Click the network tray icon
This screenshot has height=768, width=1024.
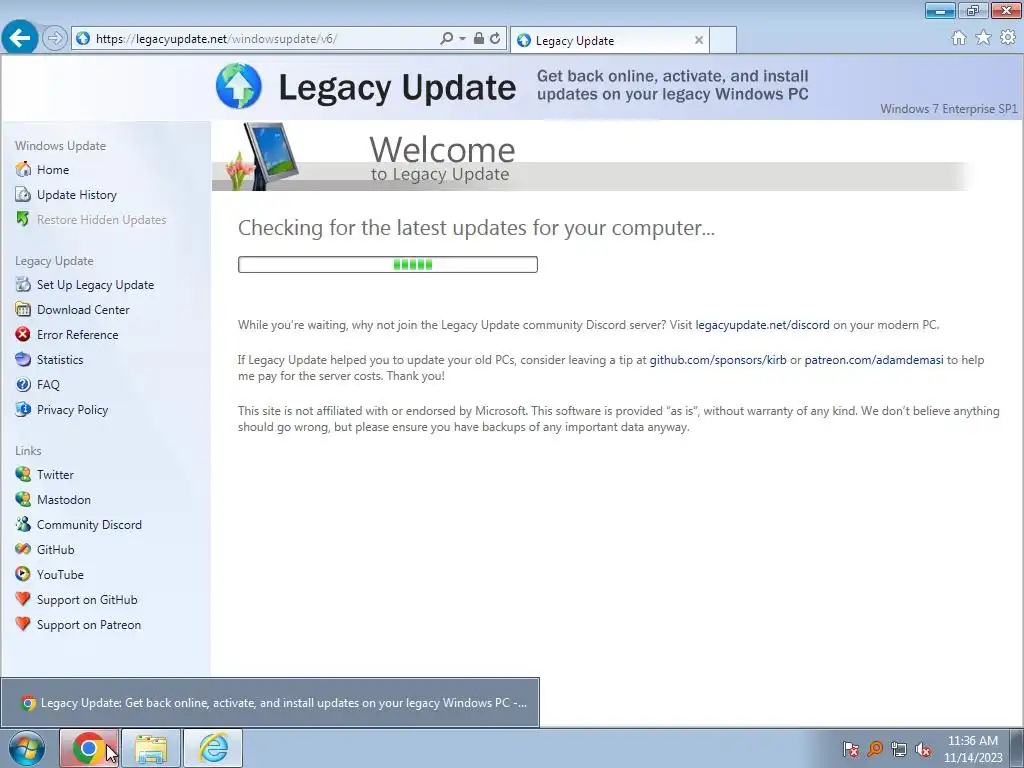[899, 749]
